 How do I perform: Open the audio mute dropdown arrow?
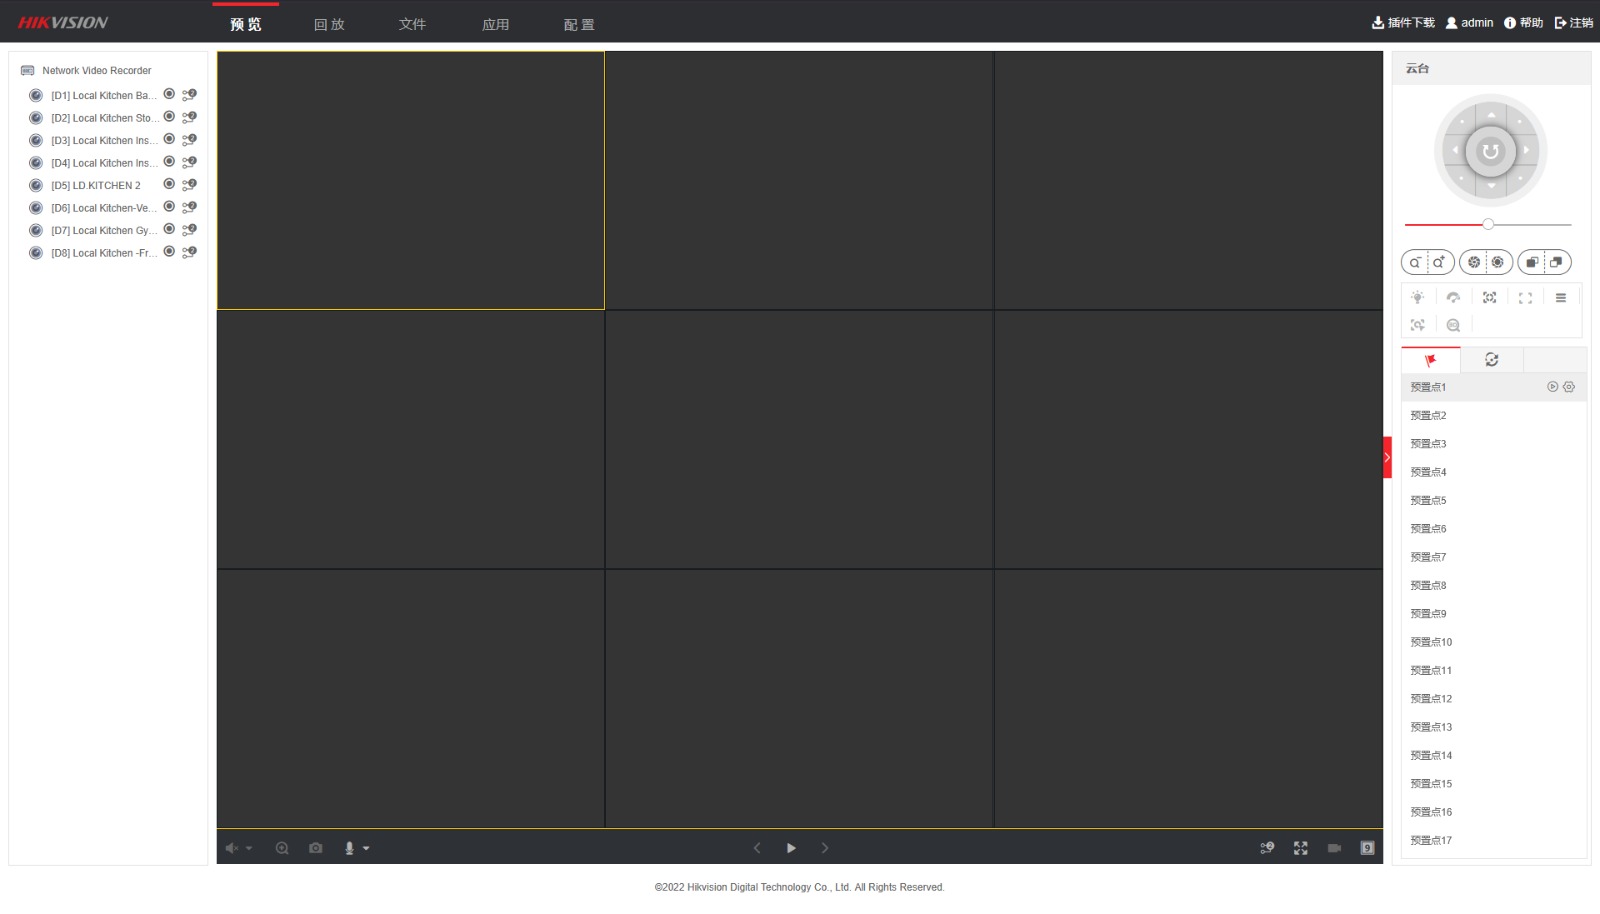point(249,849)
